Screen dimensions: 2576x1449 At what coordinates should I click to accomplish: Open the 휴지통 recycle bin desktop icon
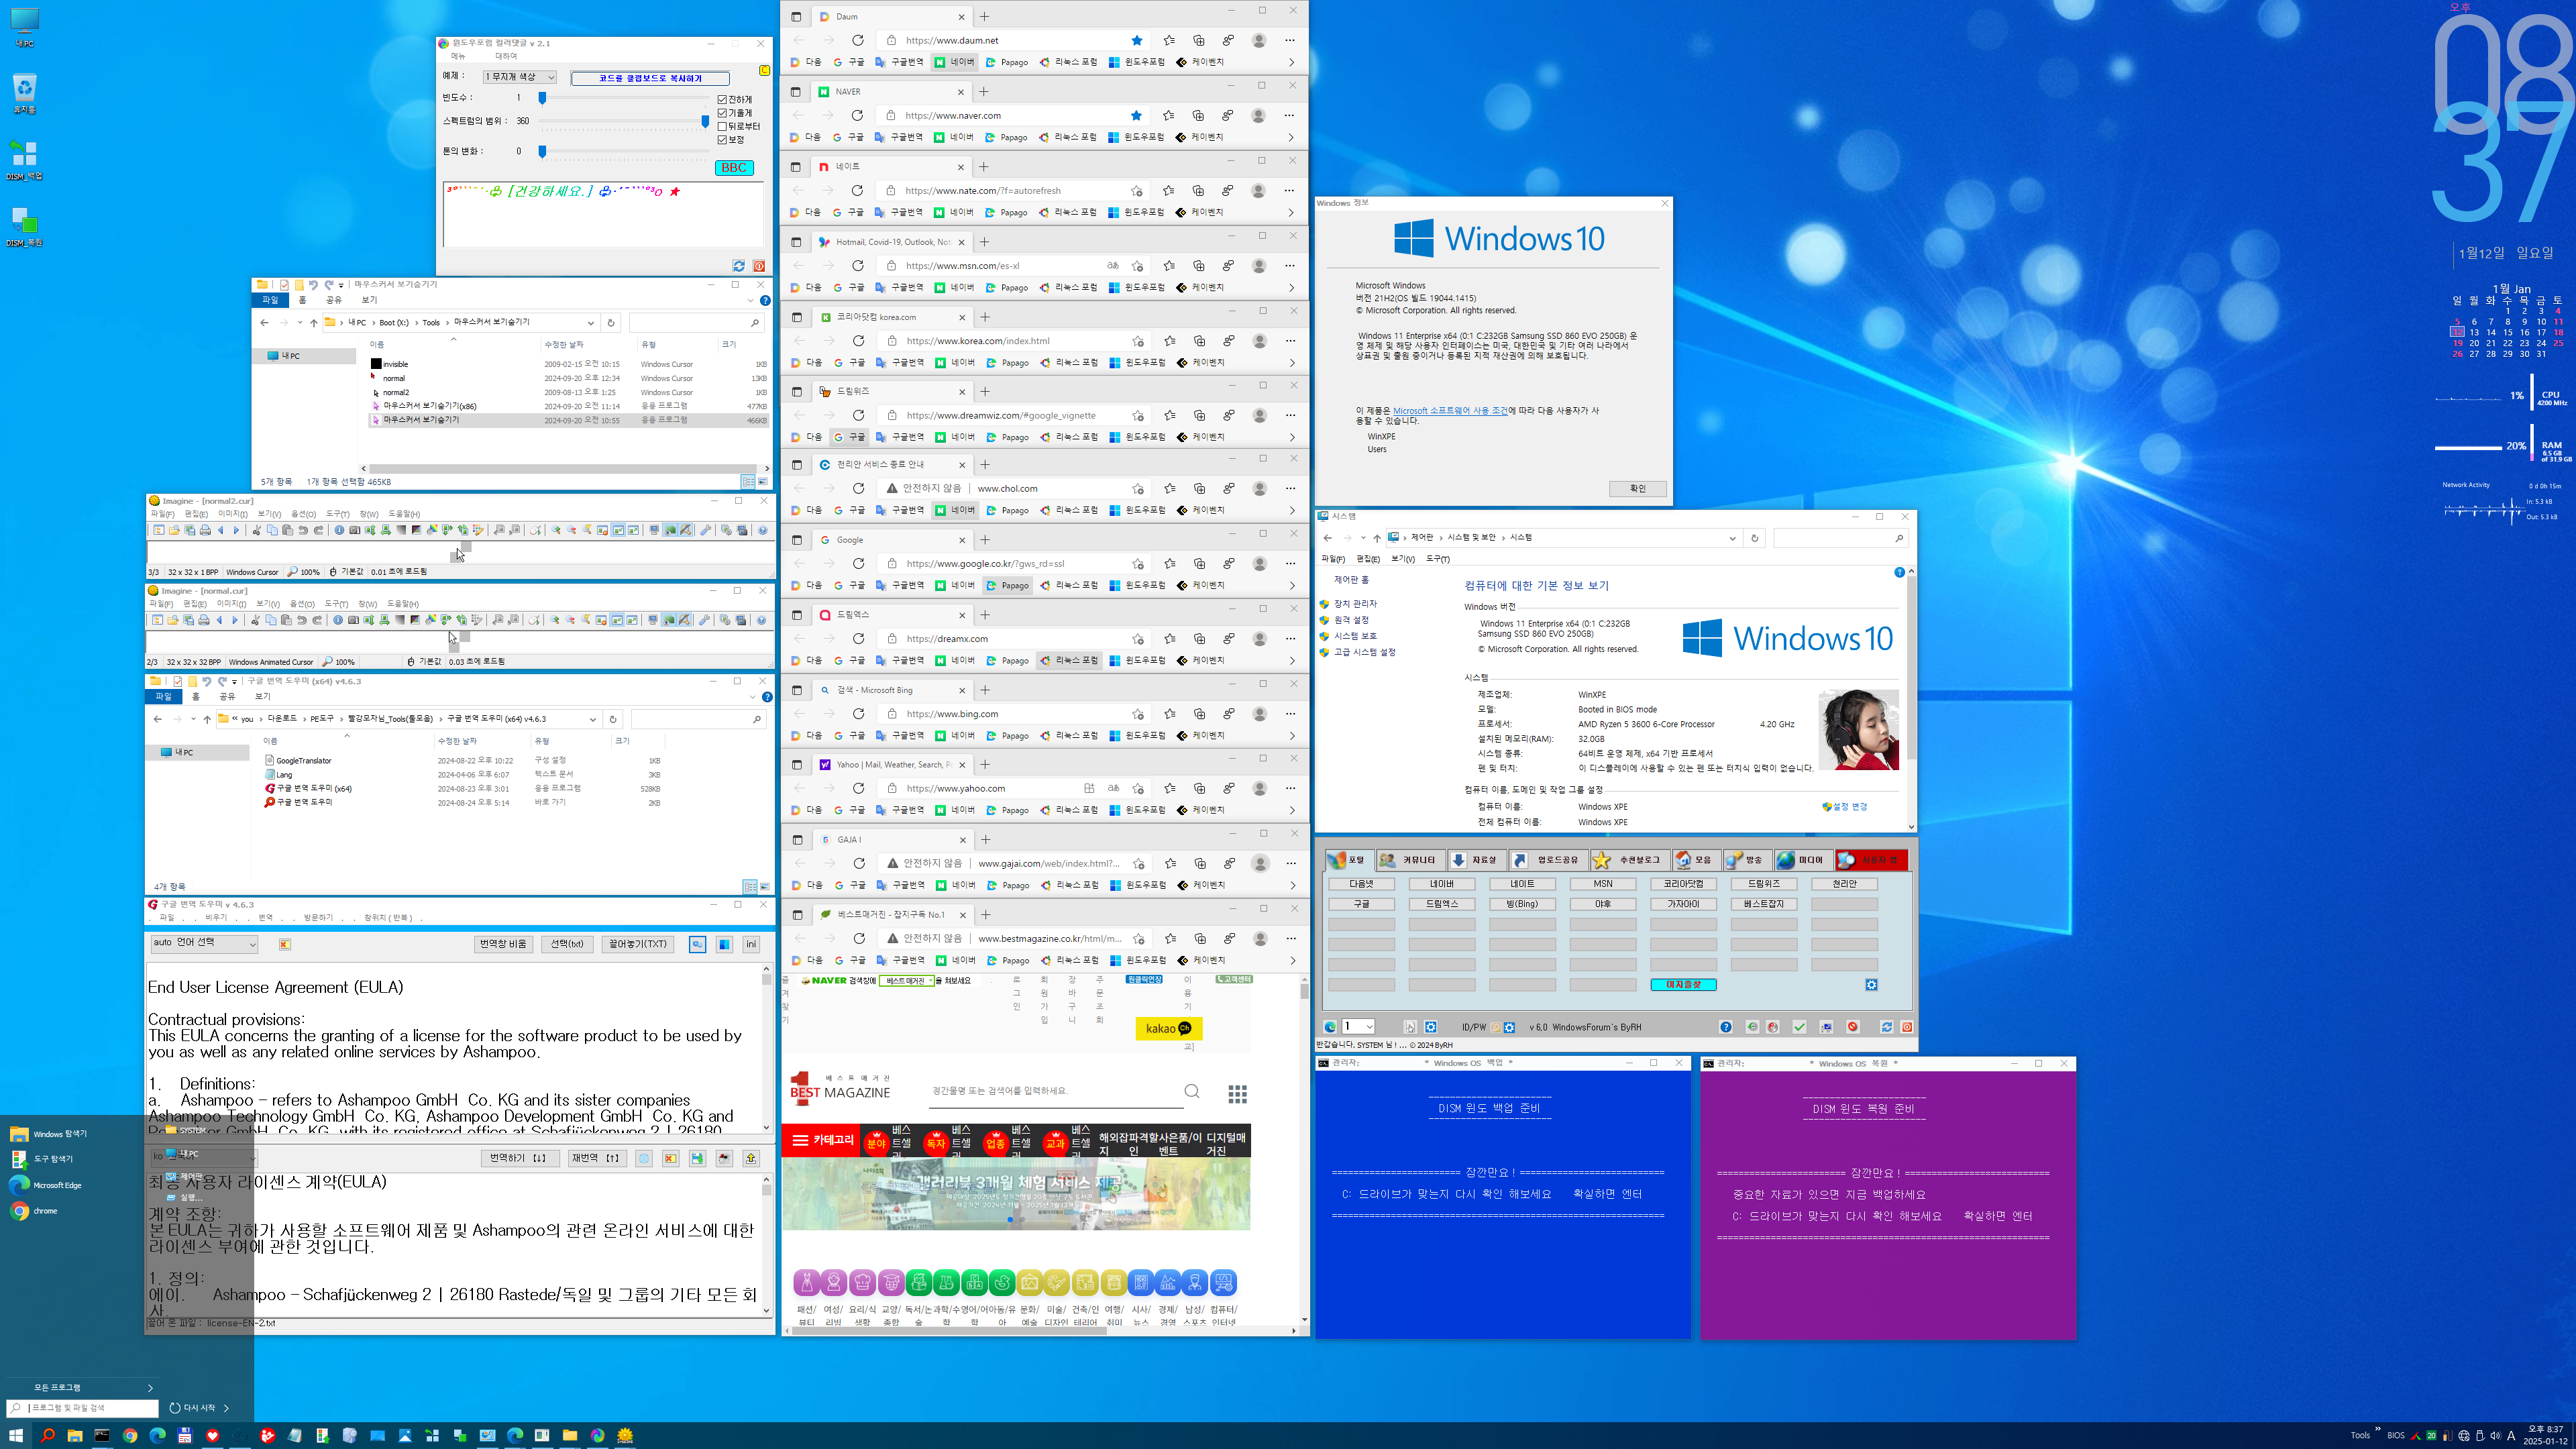point(24,93)
